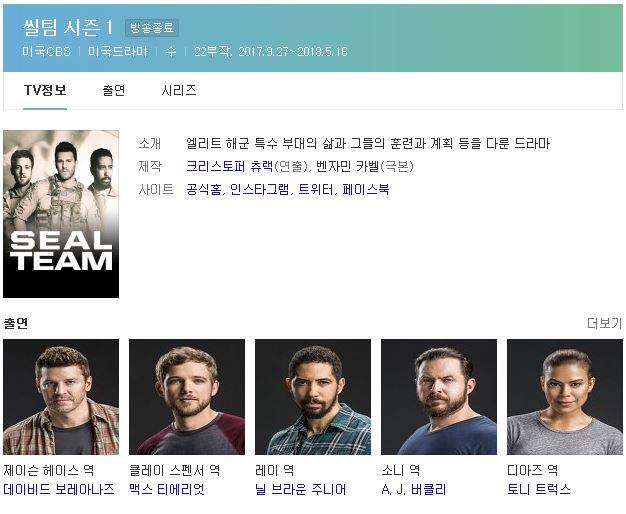626x514 pixels.
Task: Open actor name 데이비드 보레아나즈 link
Action: pyautogui.click(x=59, y=489)
